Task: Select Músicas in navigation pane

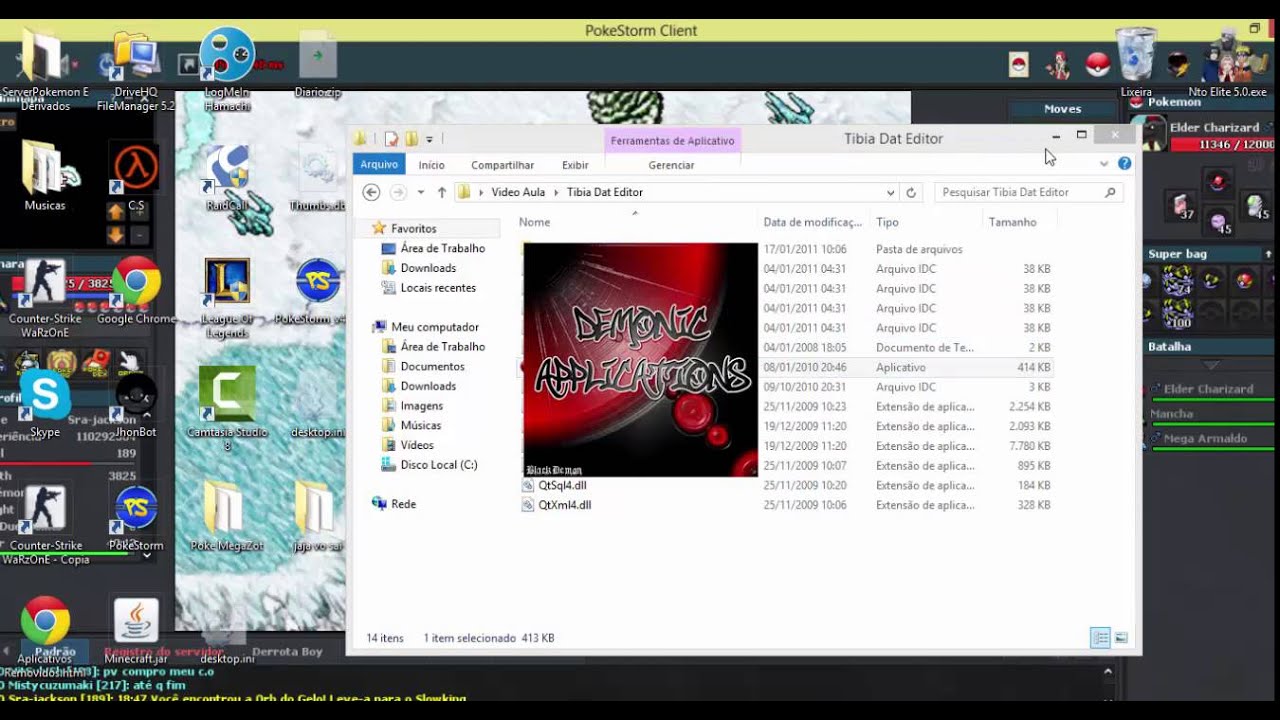Action: pos(421,425)
